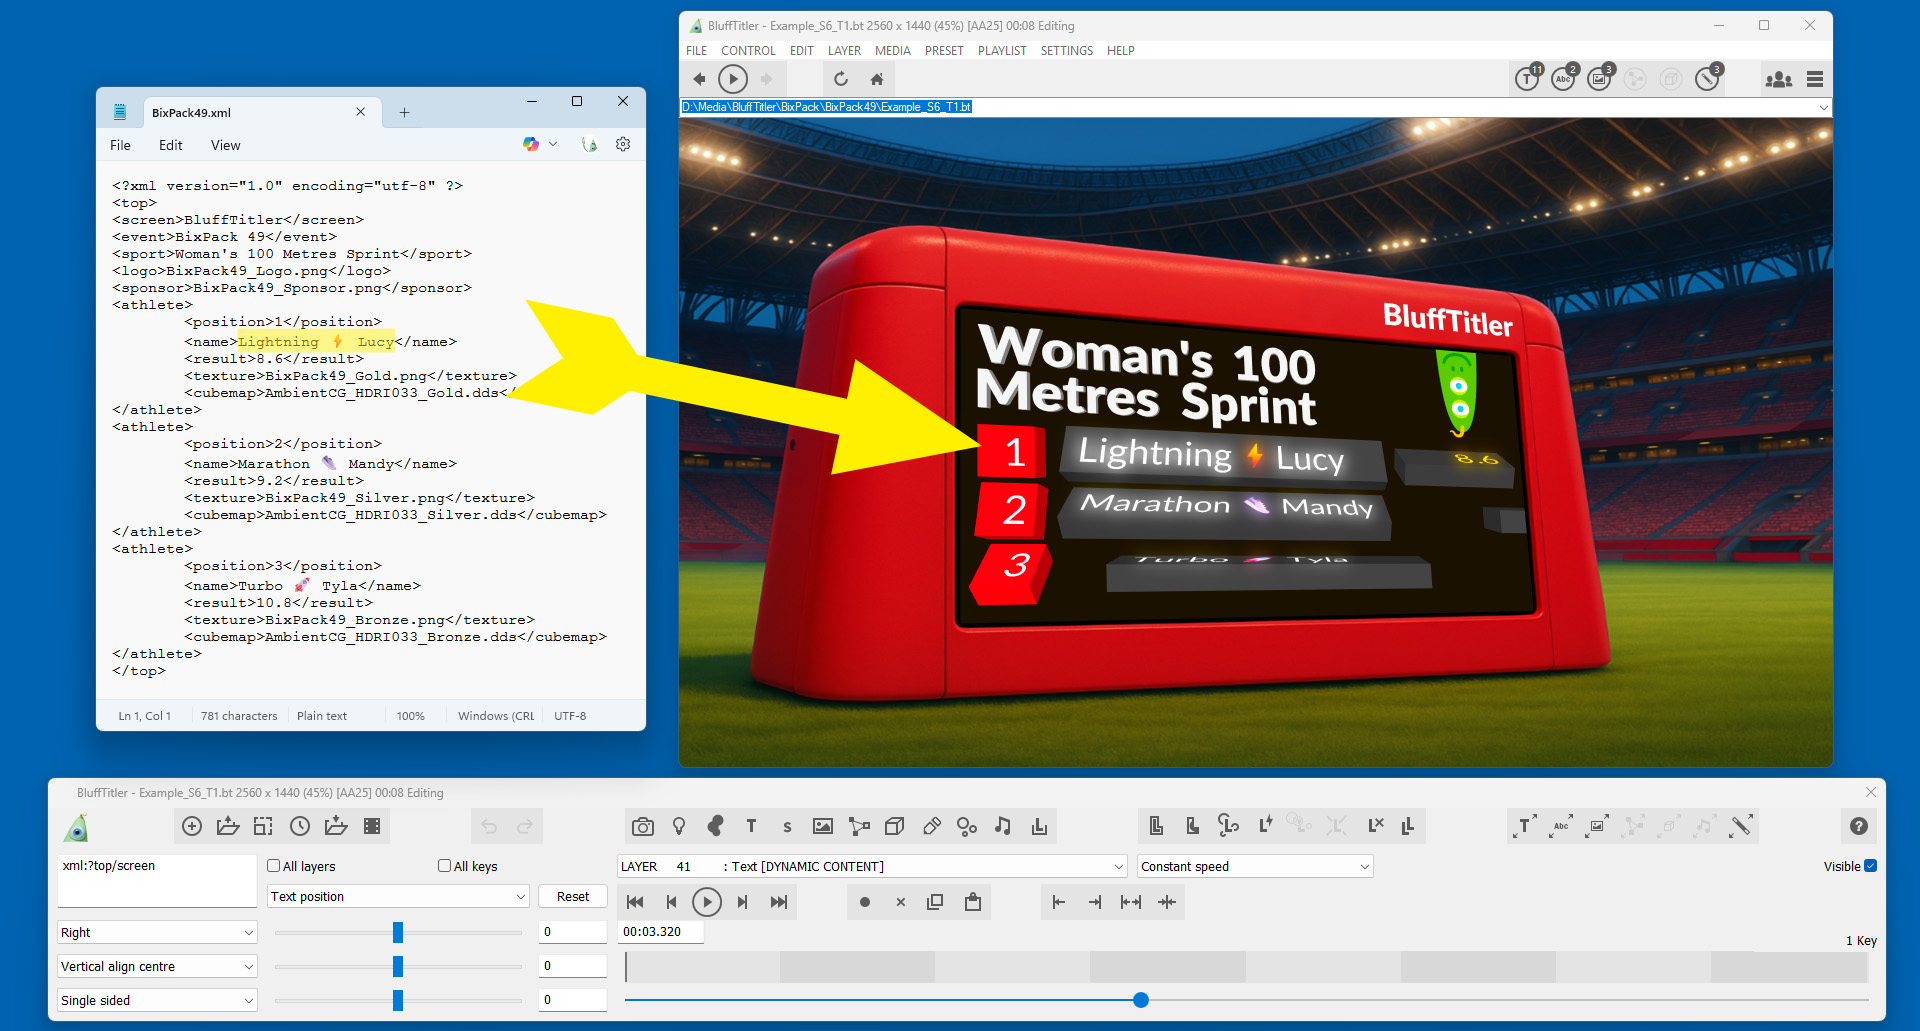
Task: Click the clock duration icon
Action: click(300, 826)
